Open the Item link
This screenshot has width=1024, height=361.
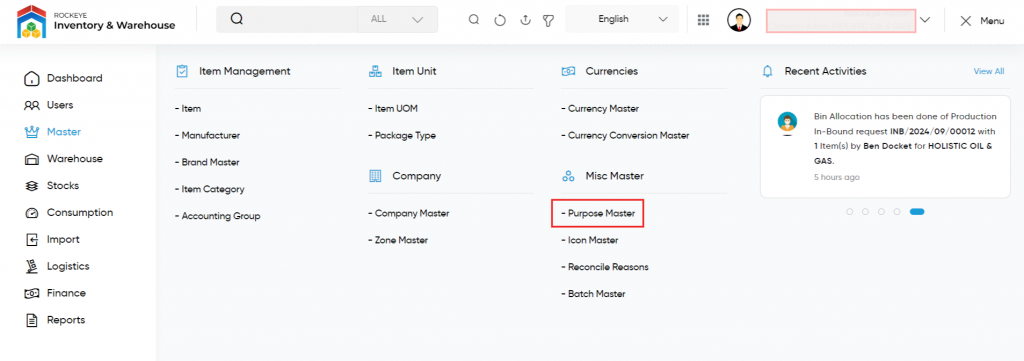tap(188, 109)
